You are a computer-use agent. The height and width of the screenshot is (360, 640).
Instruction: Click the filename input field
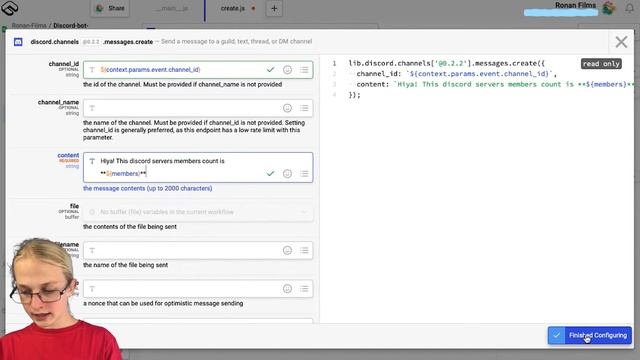(198, 250)
